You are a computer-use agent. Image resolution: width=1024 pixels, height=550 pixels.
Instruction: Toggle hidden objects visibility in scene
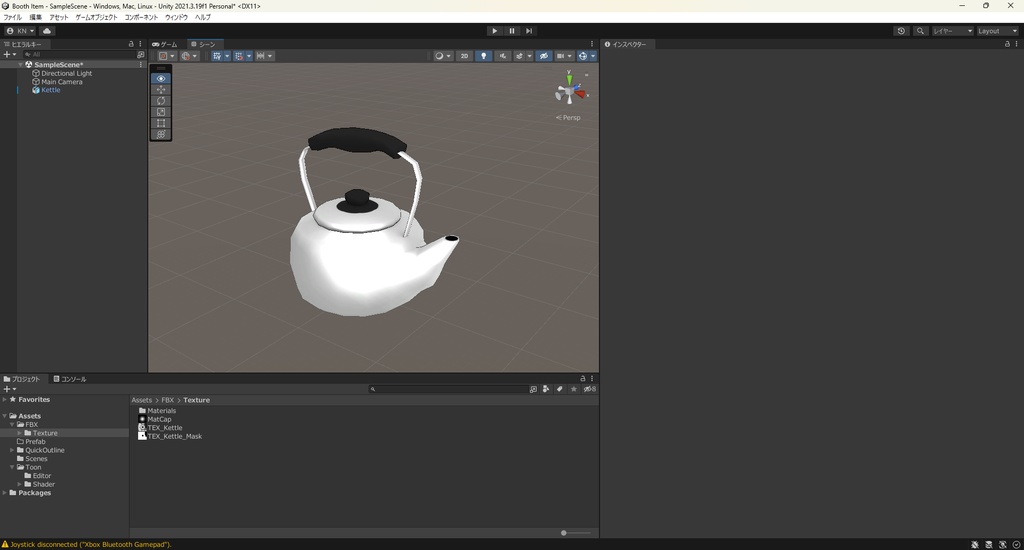click(543, 56)
